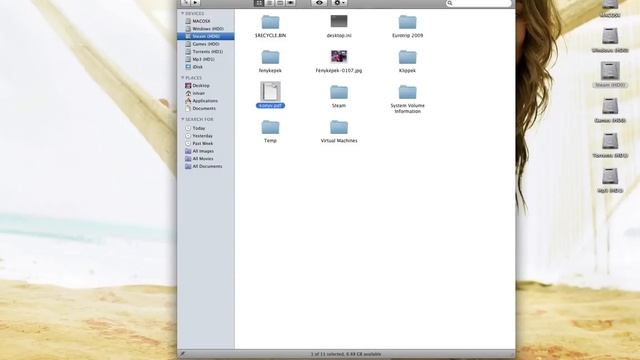Select Steam (HD0) in the sidebar
Viewport: 640px width, 360px height.
pos(206,36)
